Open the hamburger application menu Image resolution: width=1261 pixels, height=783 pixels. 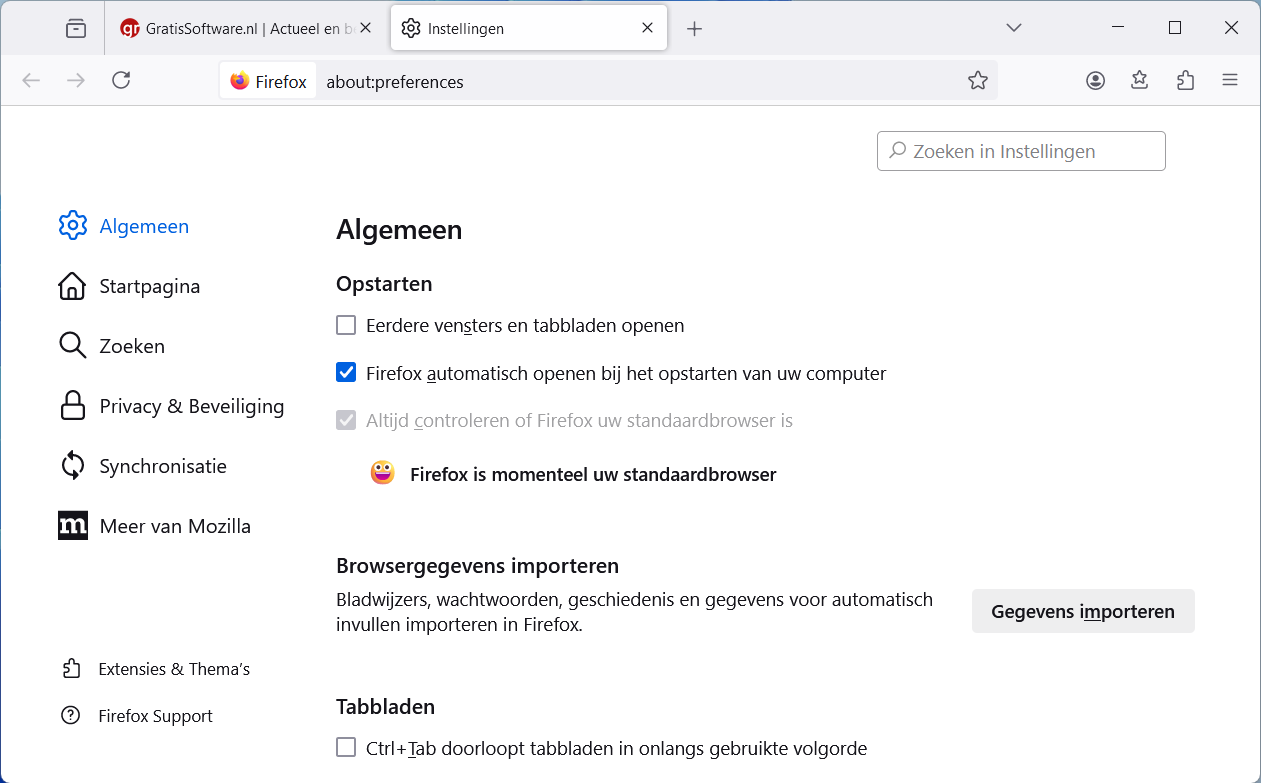[x=1230, y=81]
